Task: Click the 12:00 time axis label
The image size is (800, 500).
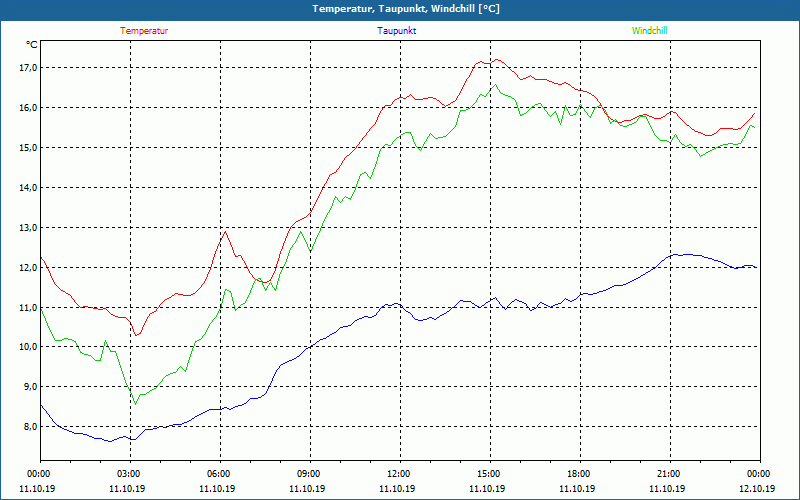Action: point(401,474)
